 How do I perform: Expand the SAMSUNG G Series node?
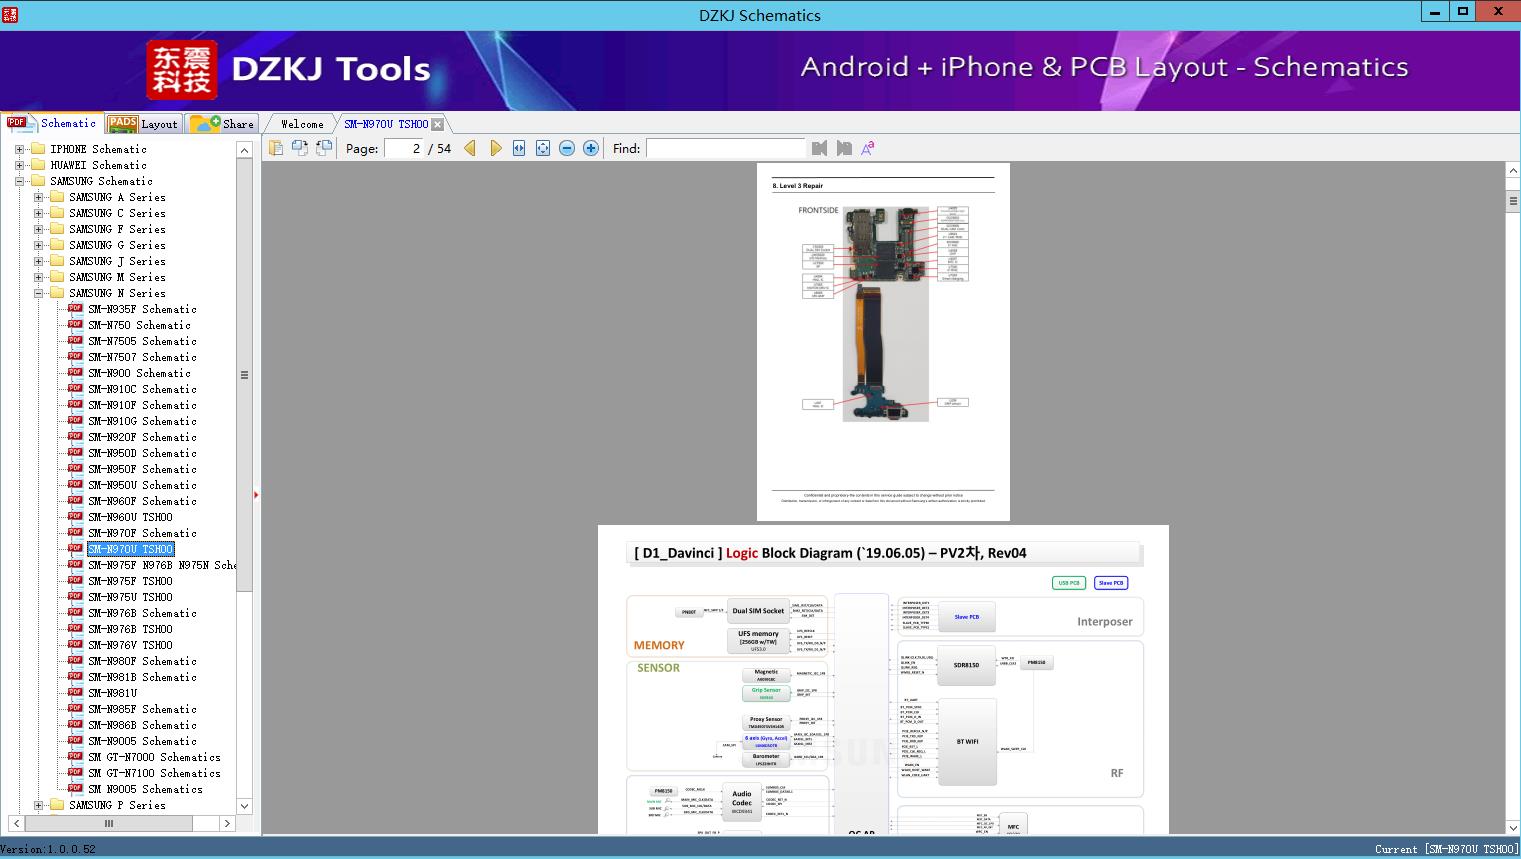click(x=38, y=245)
